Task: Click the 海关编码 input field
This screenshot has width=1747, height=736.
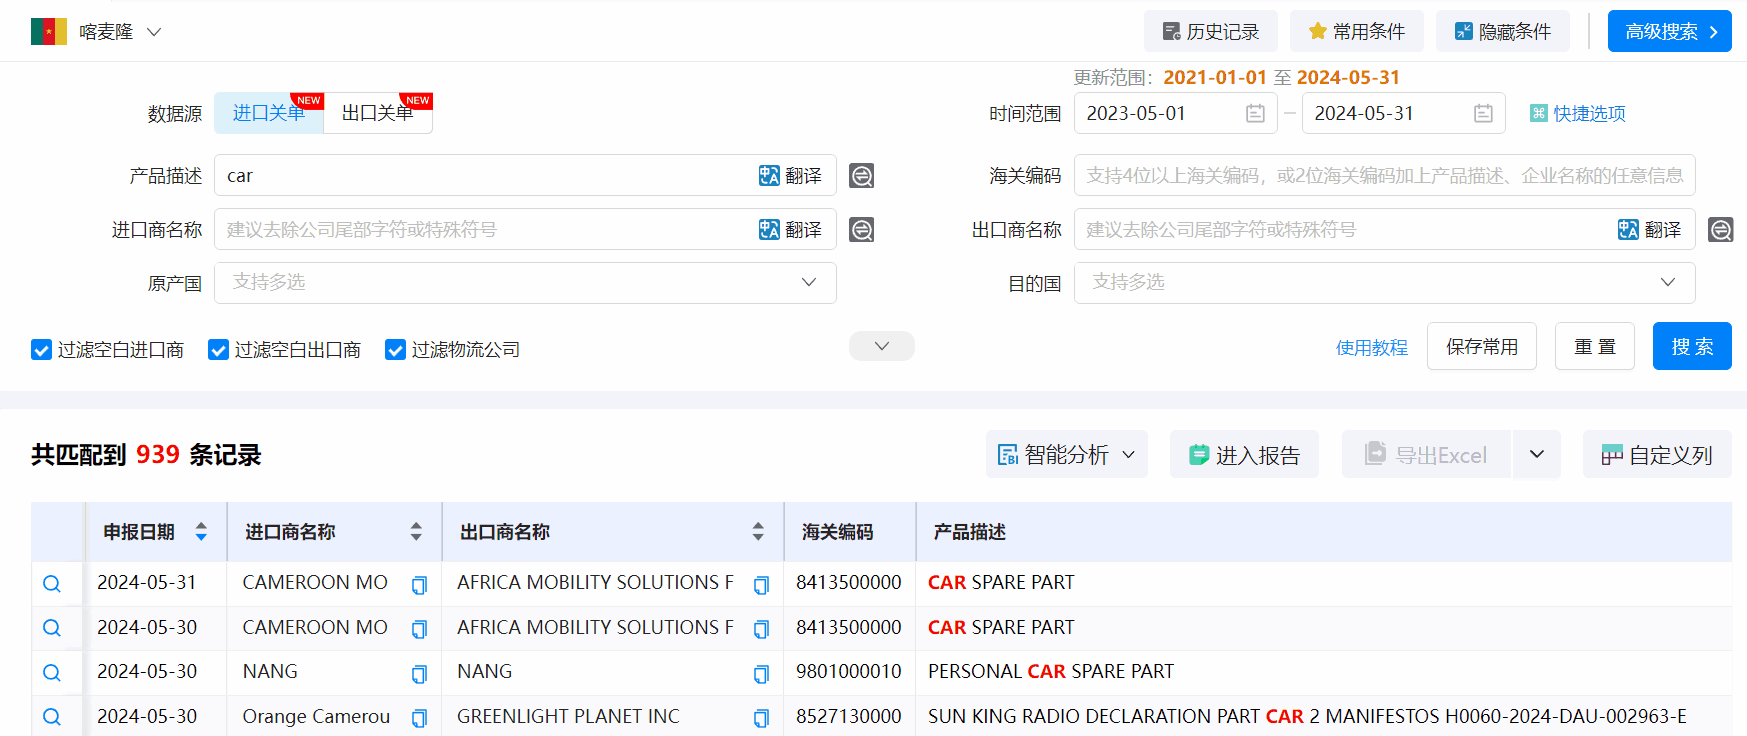Action: 1384,176
